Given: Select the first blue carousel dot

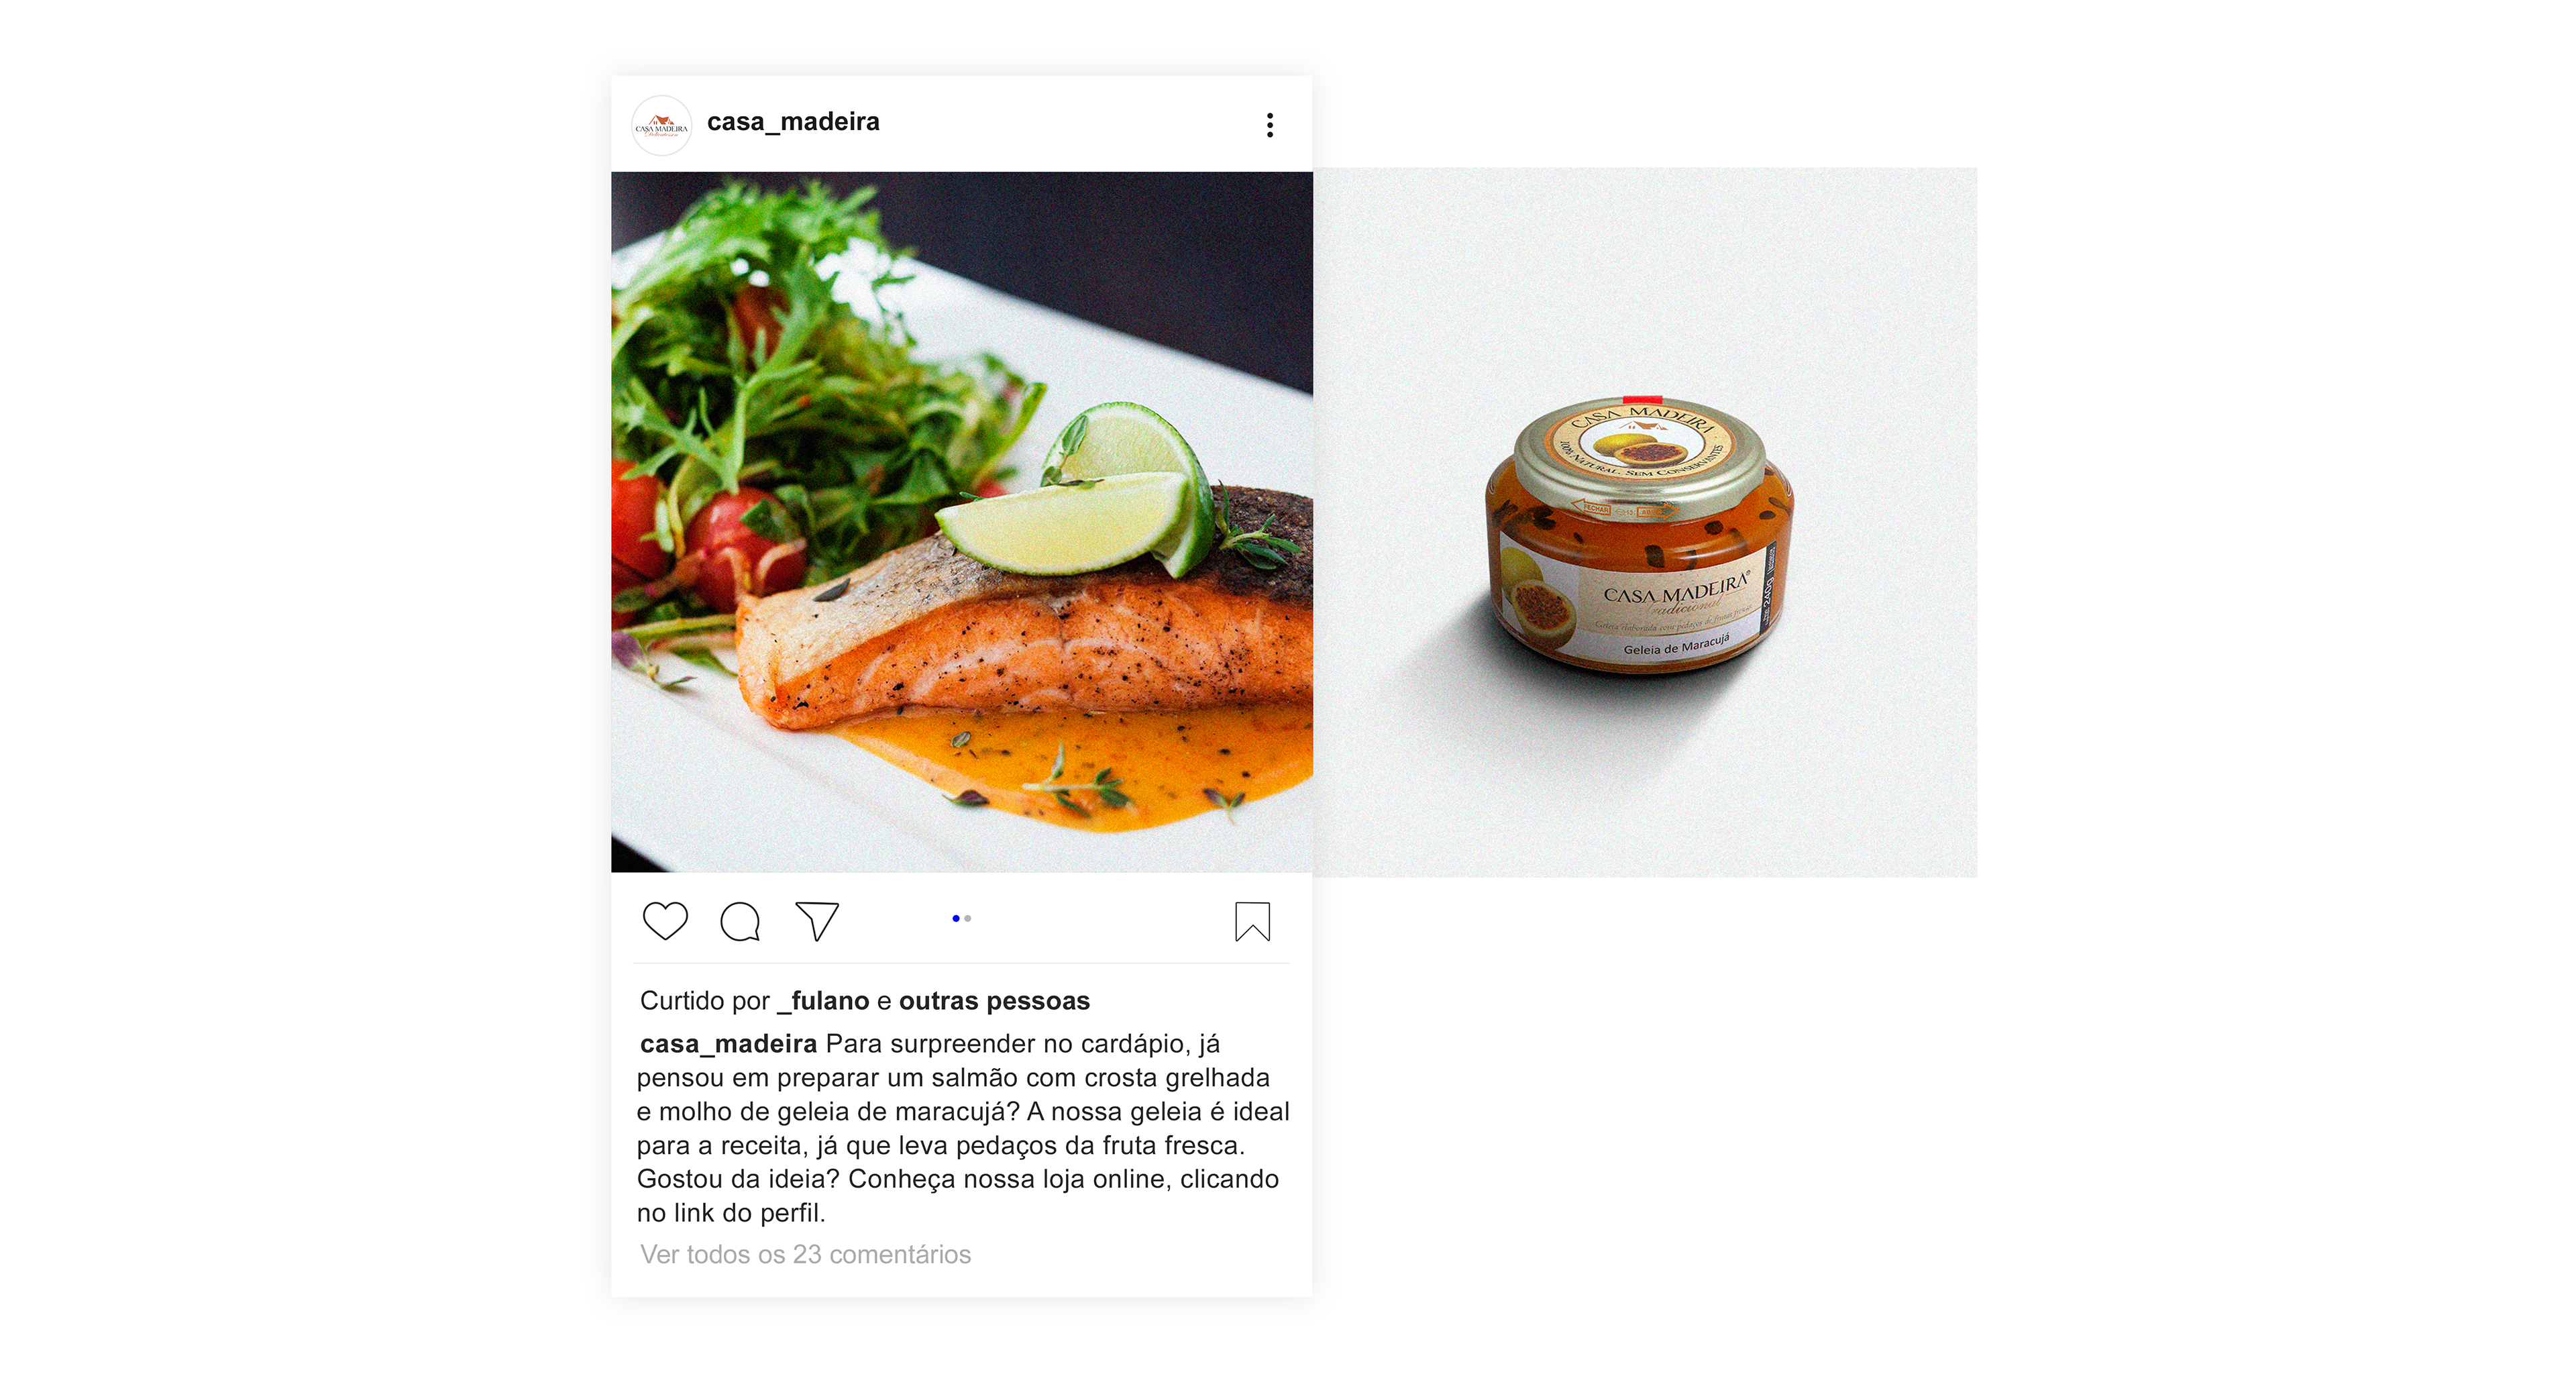Looking at the screenshot, I should pyautogui.click(x=956, y=918).
